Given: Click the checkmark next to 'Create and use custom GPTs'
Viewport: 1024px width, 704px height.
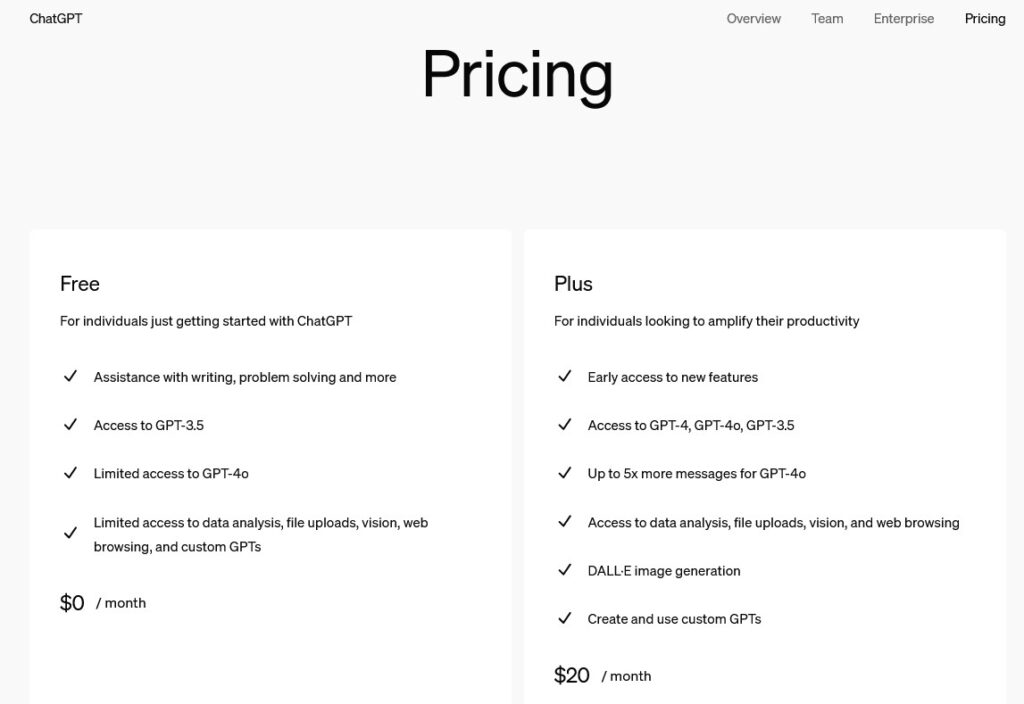Looking at the screenshot, I should coord(564,619).
